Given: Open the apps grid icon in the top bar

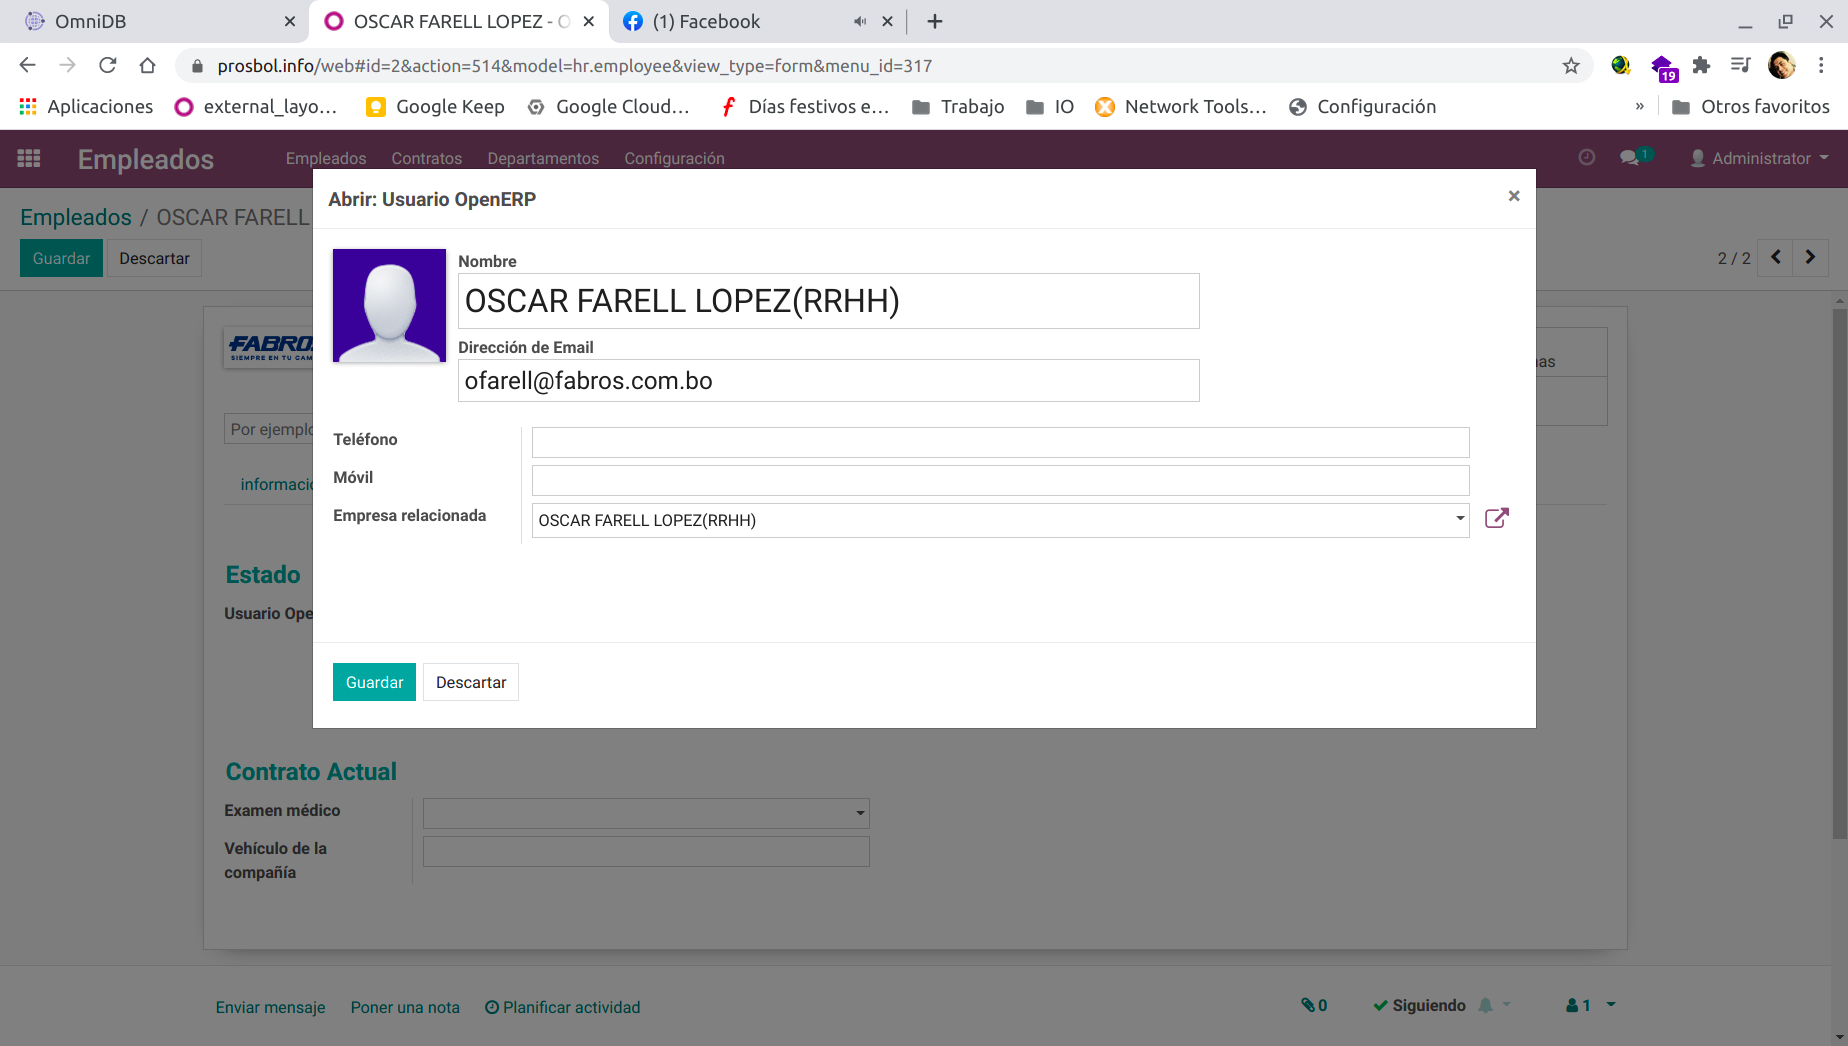Looking at the screenshot, I should coord(28,158).
